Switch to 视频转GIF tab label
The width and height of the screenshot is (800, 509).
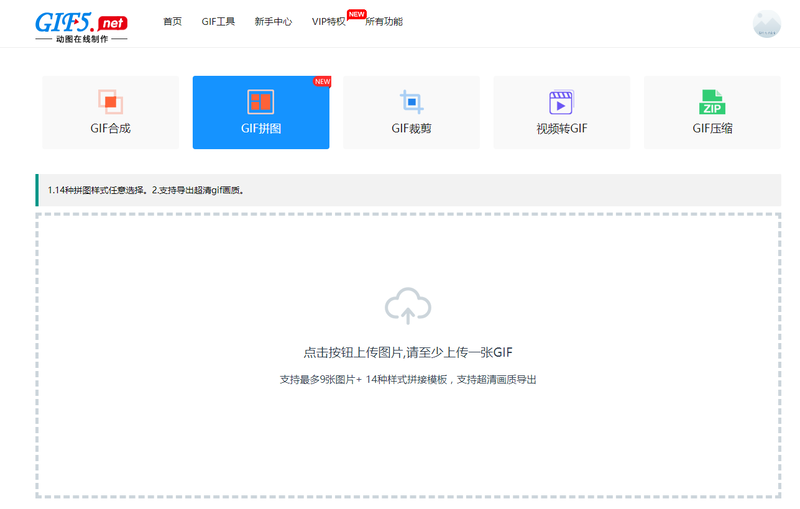tap(562, 129)
